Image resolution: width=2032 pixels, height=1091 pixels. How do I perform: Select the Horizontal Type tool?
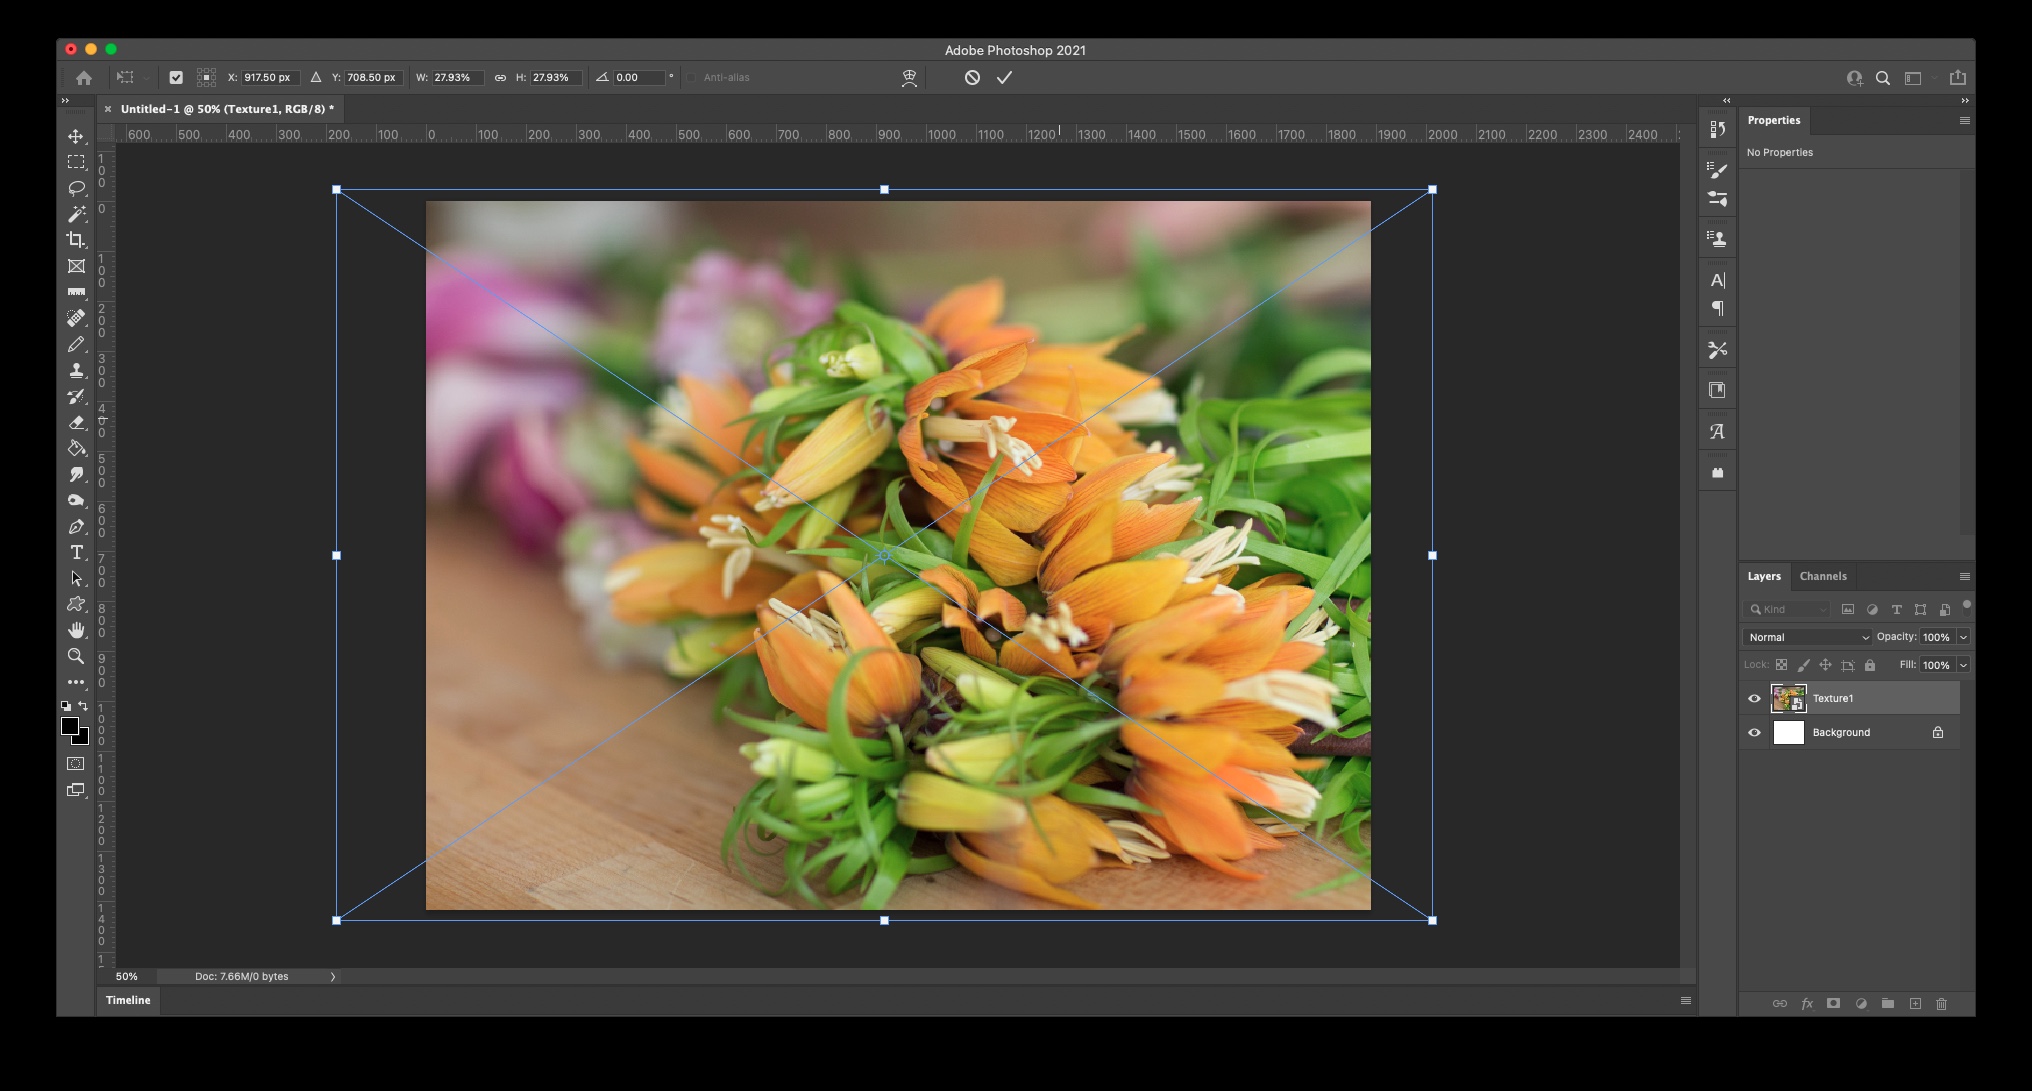click(x=76, y=552)
